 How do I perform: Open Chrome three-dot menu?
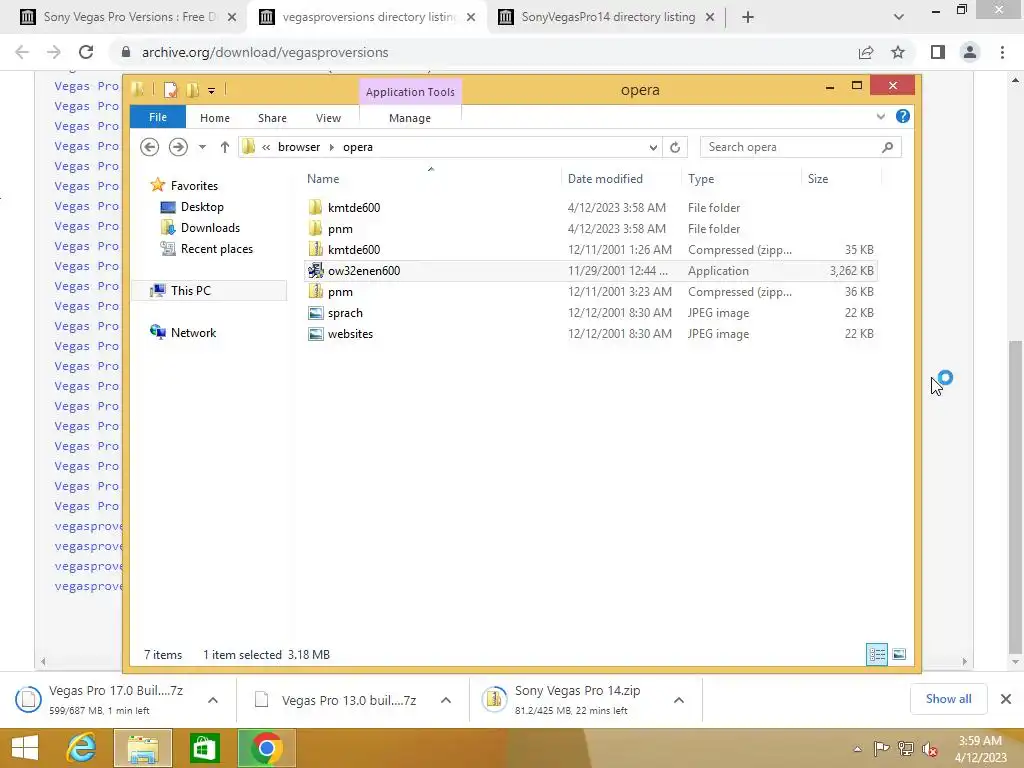1002,52
